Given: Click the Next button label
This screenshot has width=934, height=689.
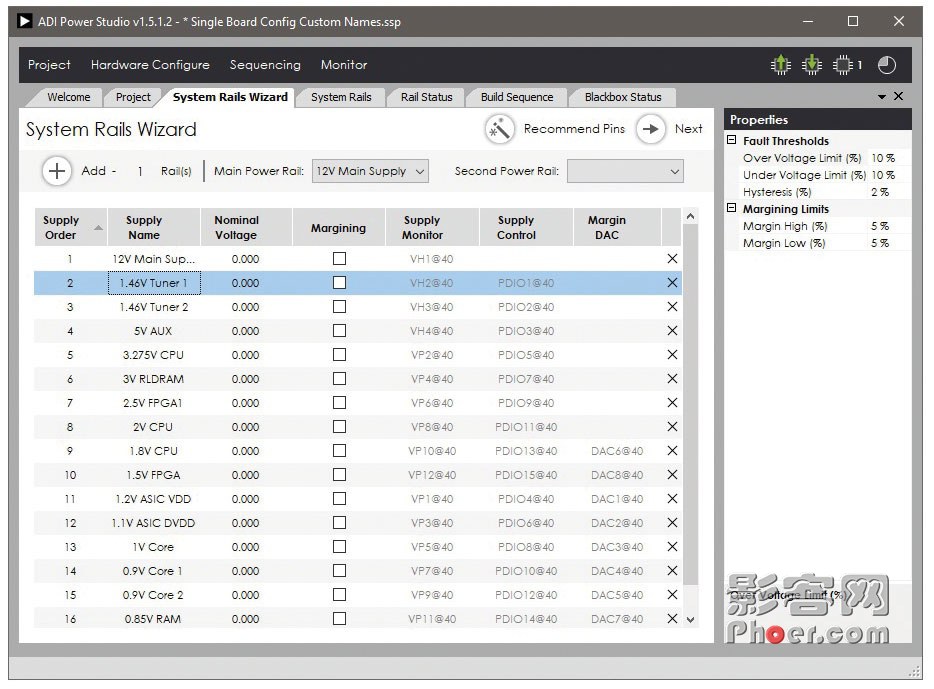Looking at the screenshot, I should [689, 129].
